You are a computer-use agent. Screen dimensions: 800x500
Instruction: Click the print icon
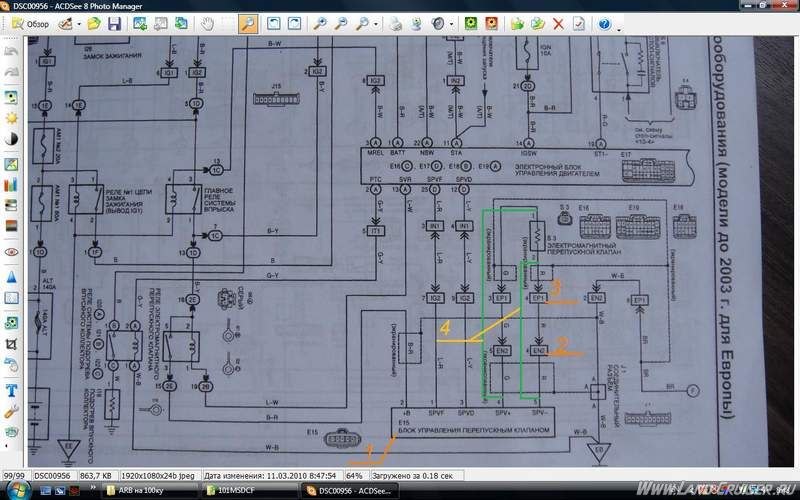pos(396,24)
